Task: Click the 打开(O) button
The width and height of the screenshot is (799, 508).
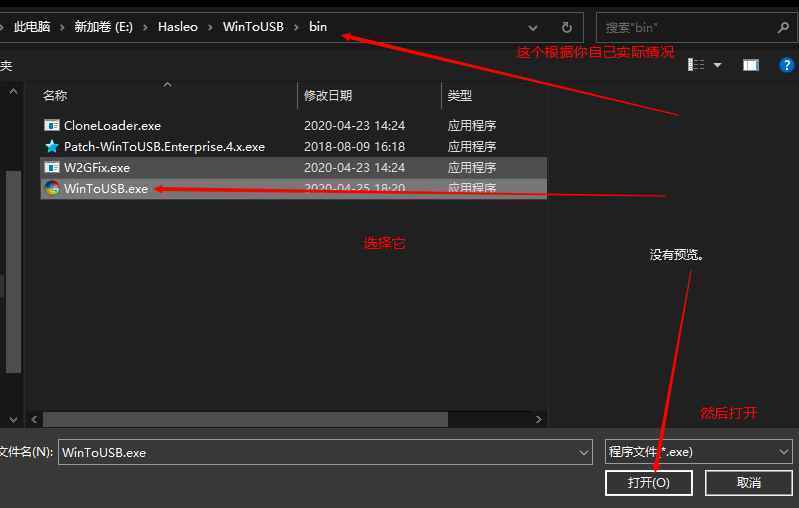Action: pyautogui.click(x=649, y=482)
